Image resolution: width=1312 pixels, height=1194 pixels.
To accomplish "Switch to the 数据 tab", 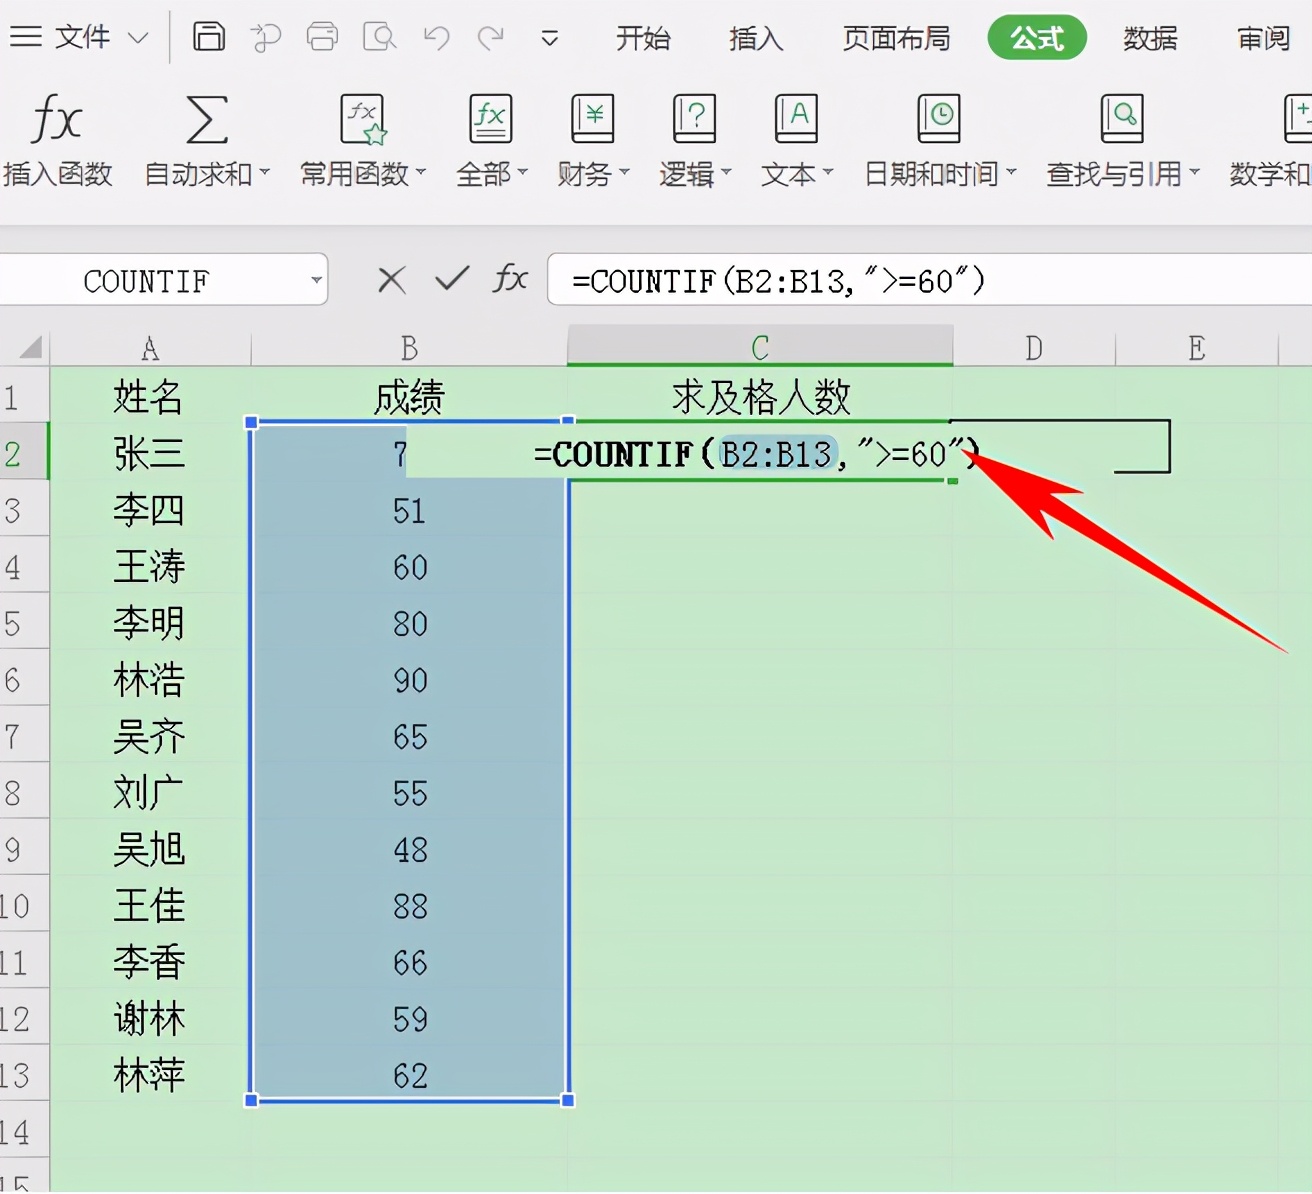I will pyautogui.click(x=1150, y=38).
